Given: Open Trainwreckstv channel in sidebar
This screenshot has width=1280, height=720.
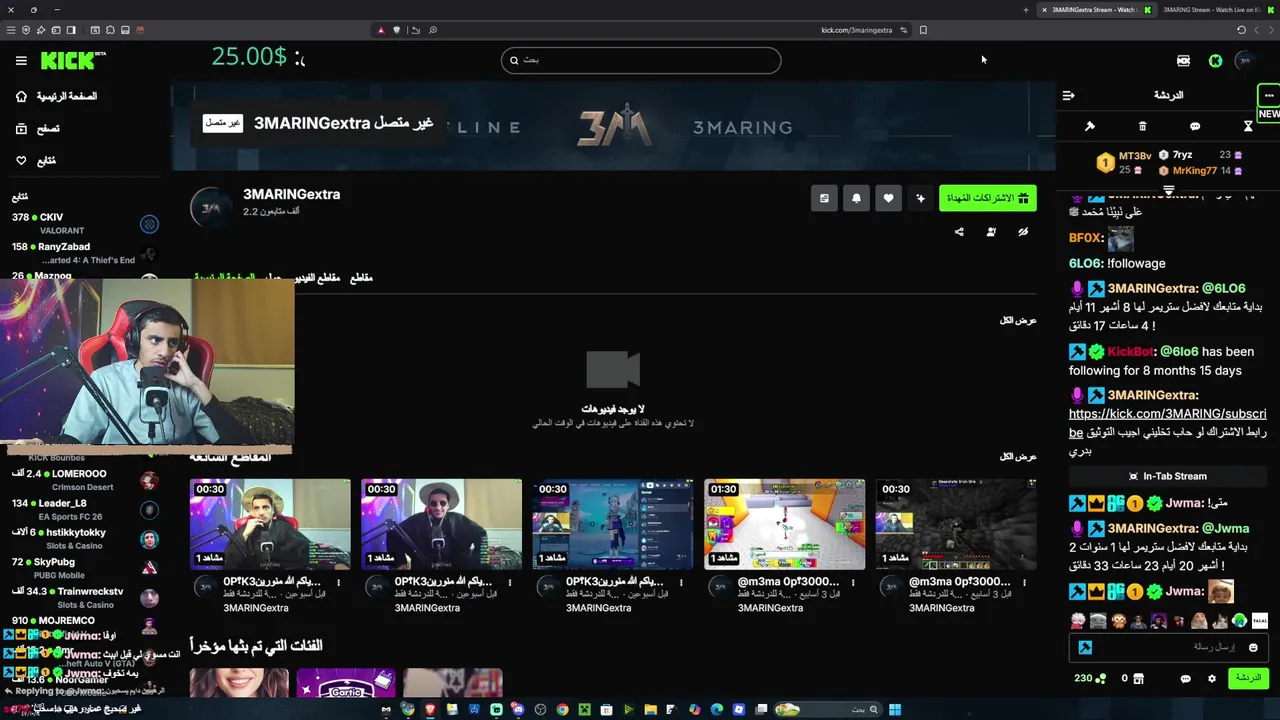Looking at the screenshot, I should point(84,598).
